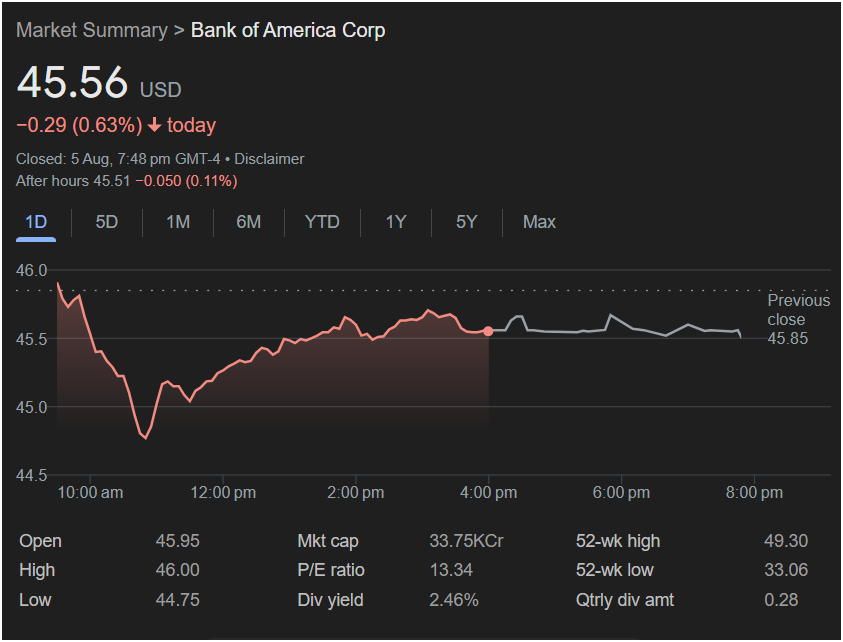Click the Bank of America Corp title
Screen dimensions: 843x642
coord(288,30)
